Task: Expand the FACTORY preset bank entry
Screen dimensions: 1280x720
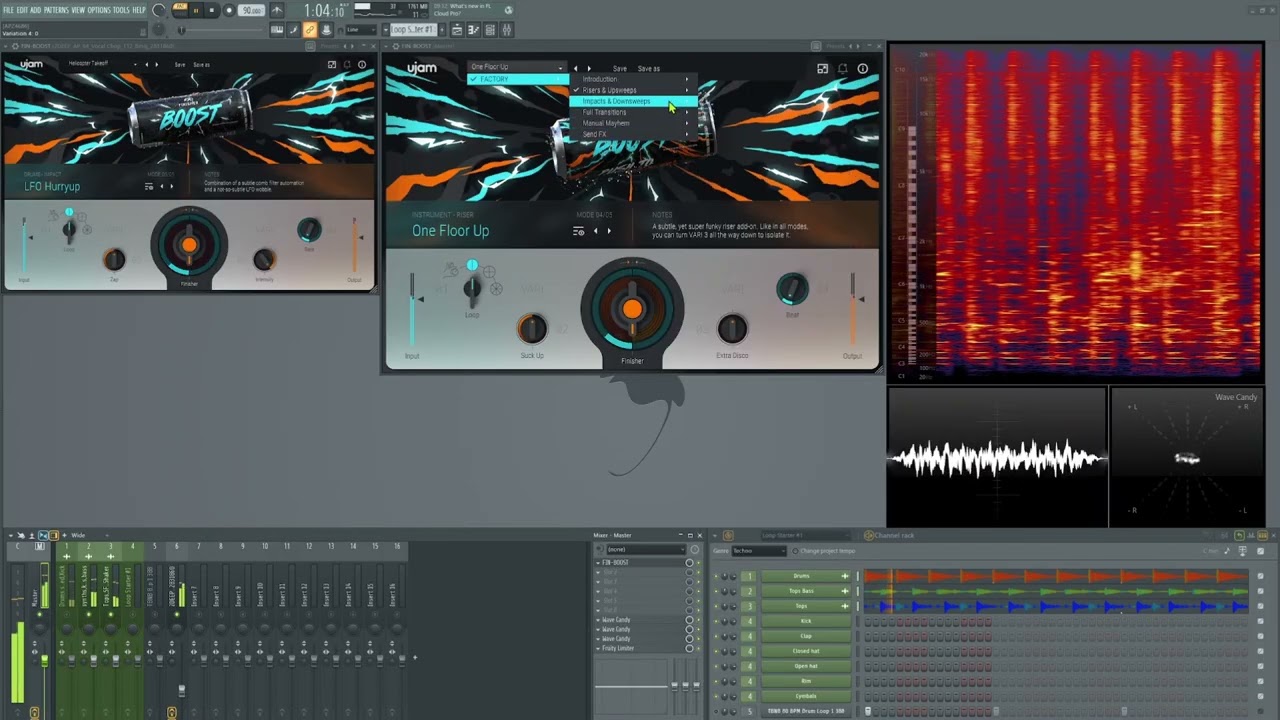Action: 517,79
